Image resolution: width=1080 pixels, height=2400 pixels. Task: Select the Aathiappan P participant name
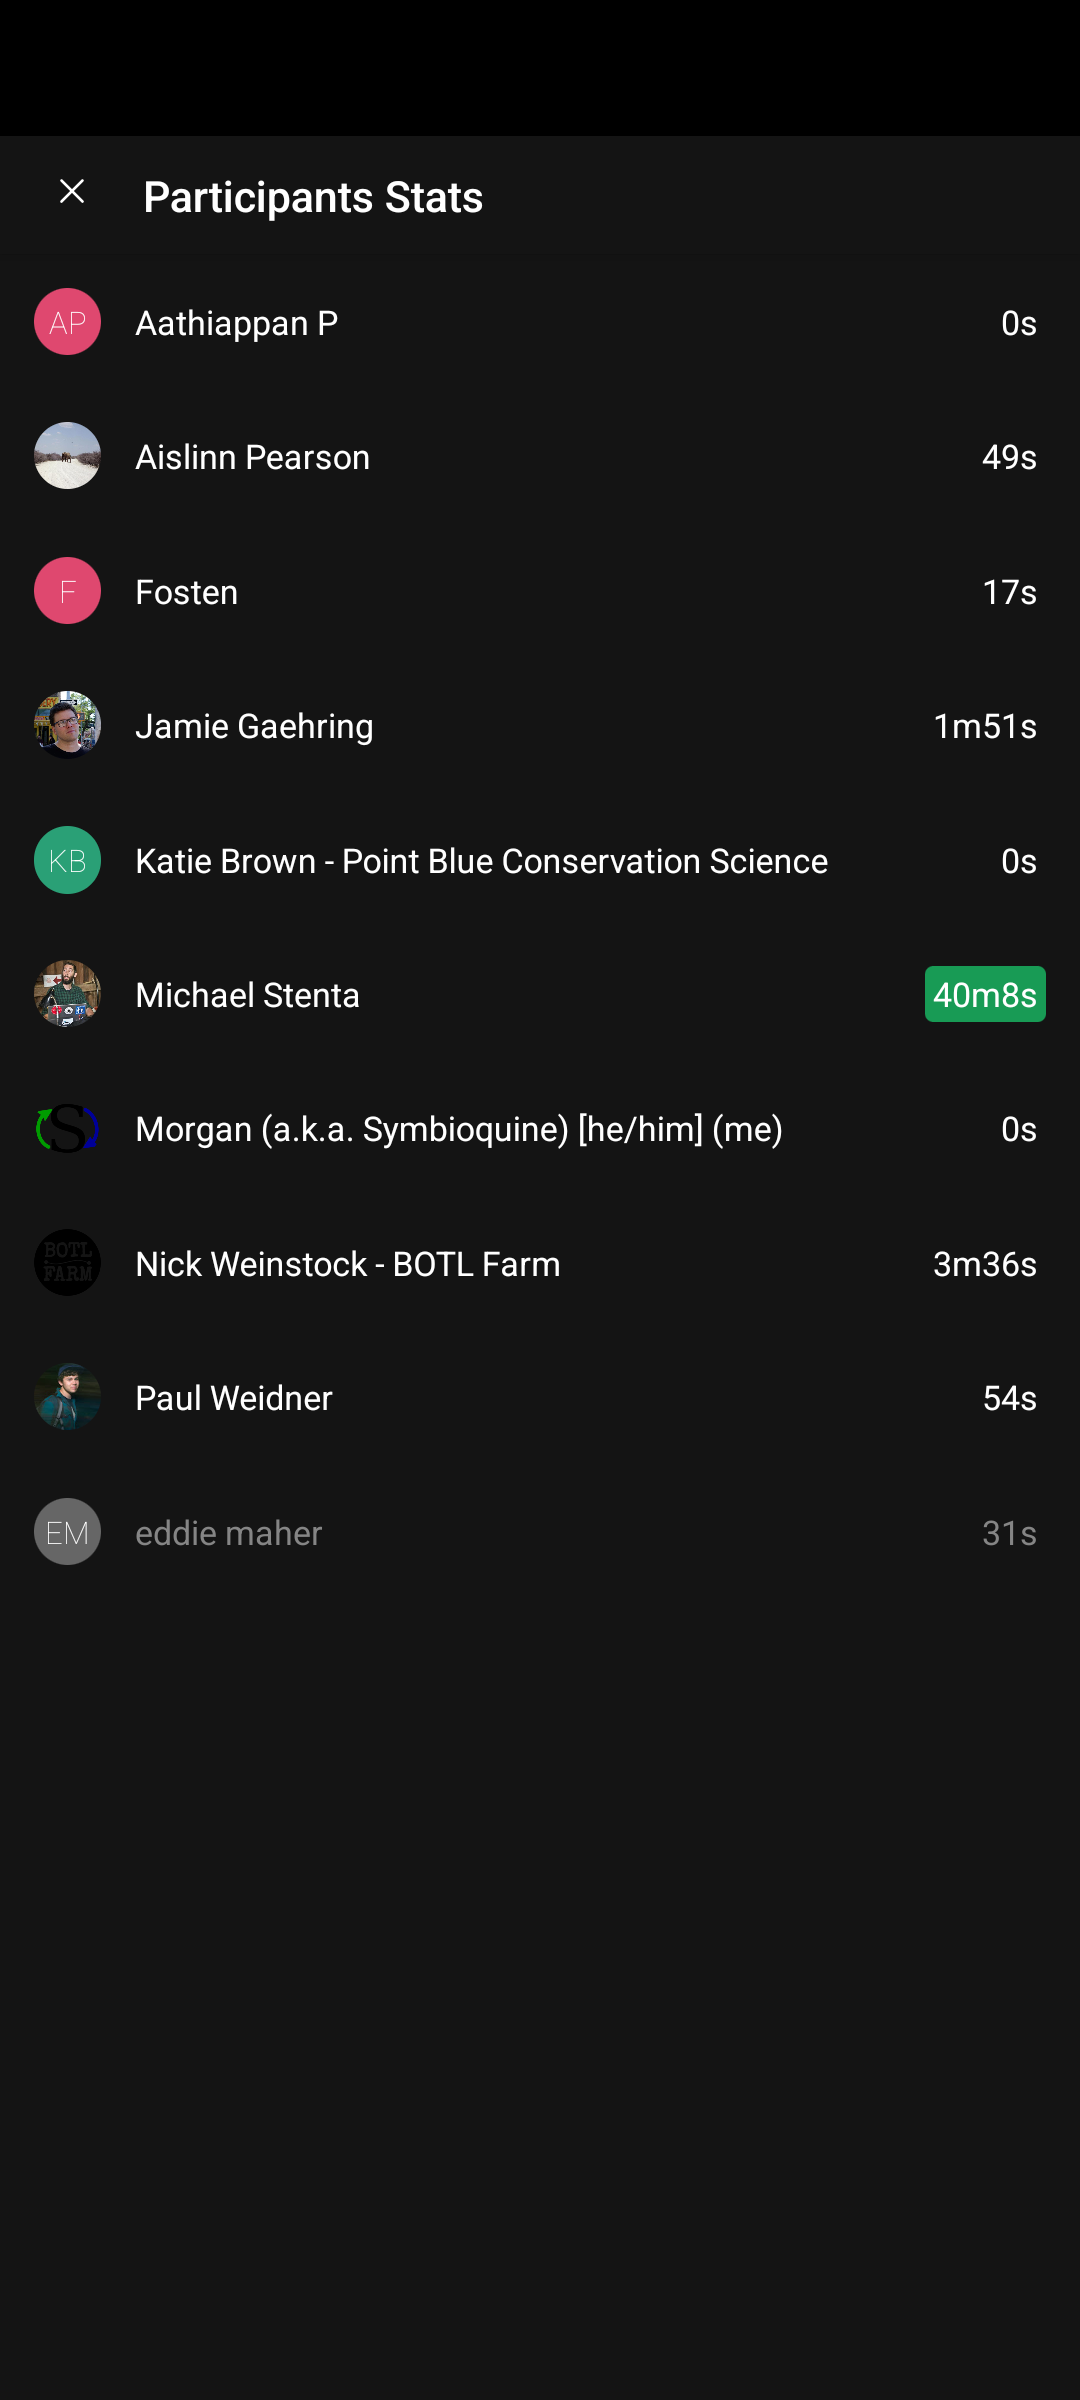pyautogui.click(x=237, y=323)
